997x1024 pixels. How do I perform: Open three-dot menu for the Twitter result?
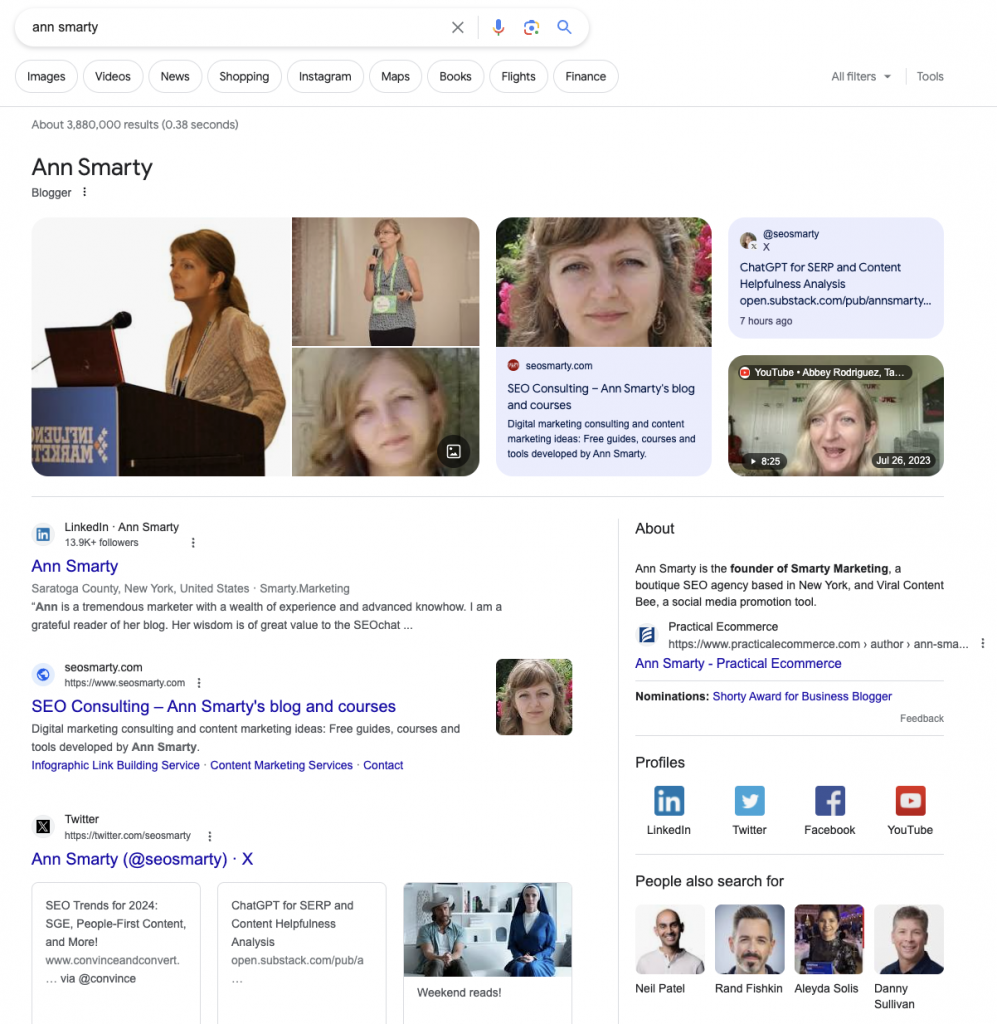(x=210, y=836)
